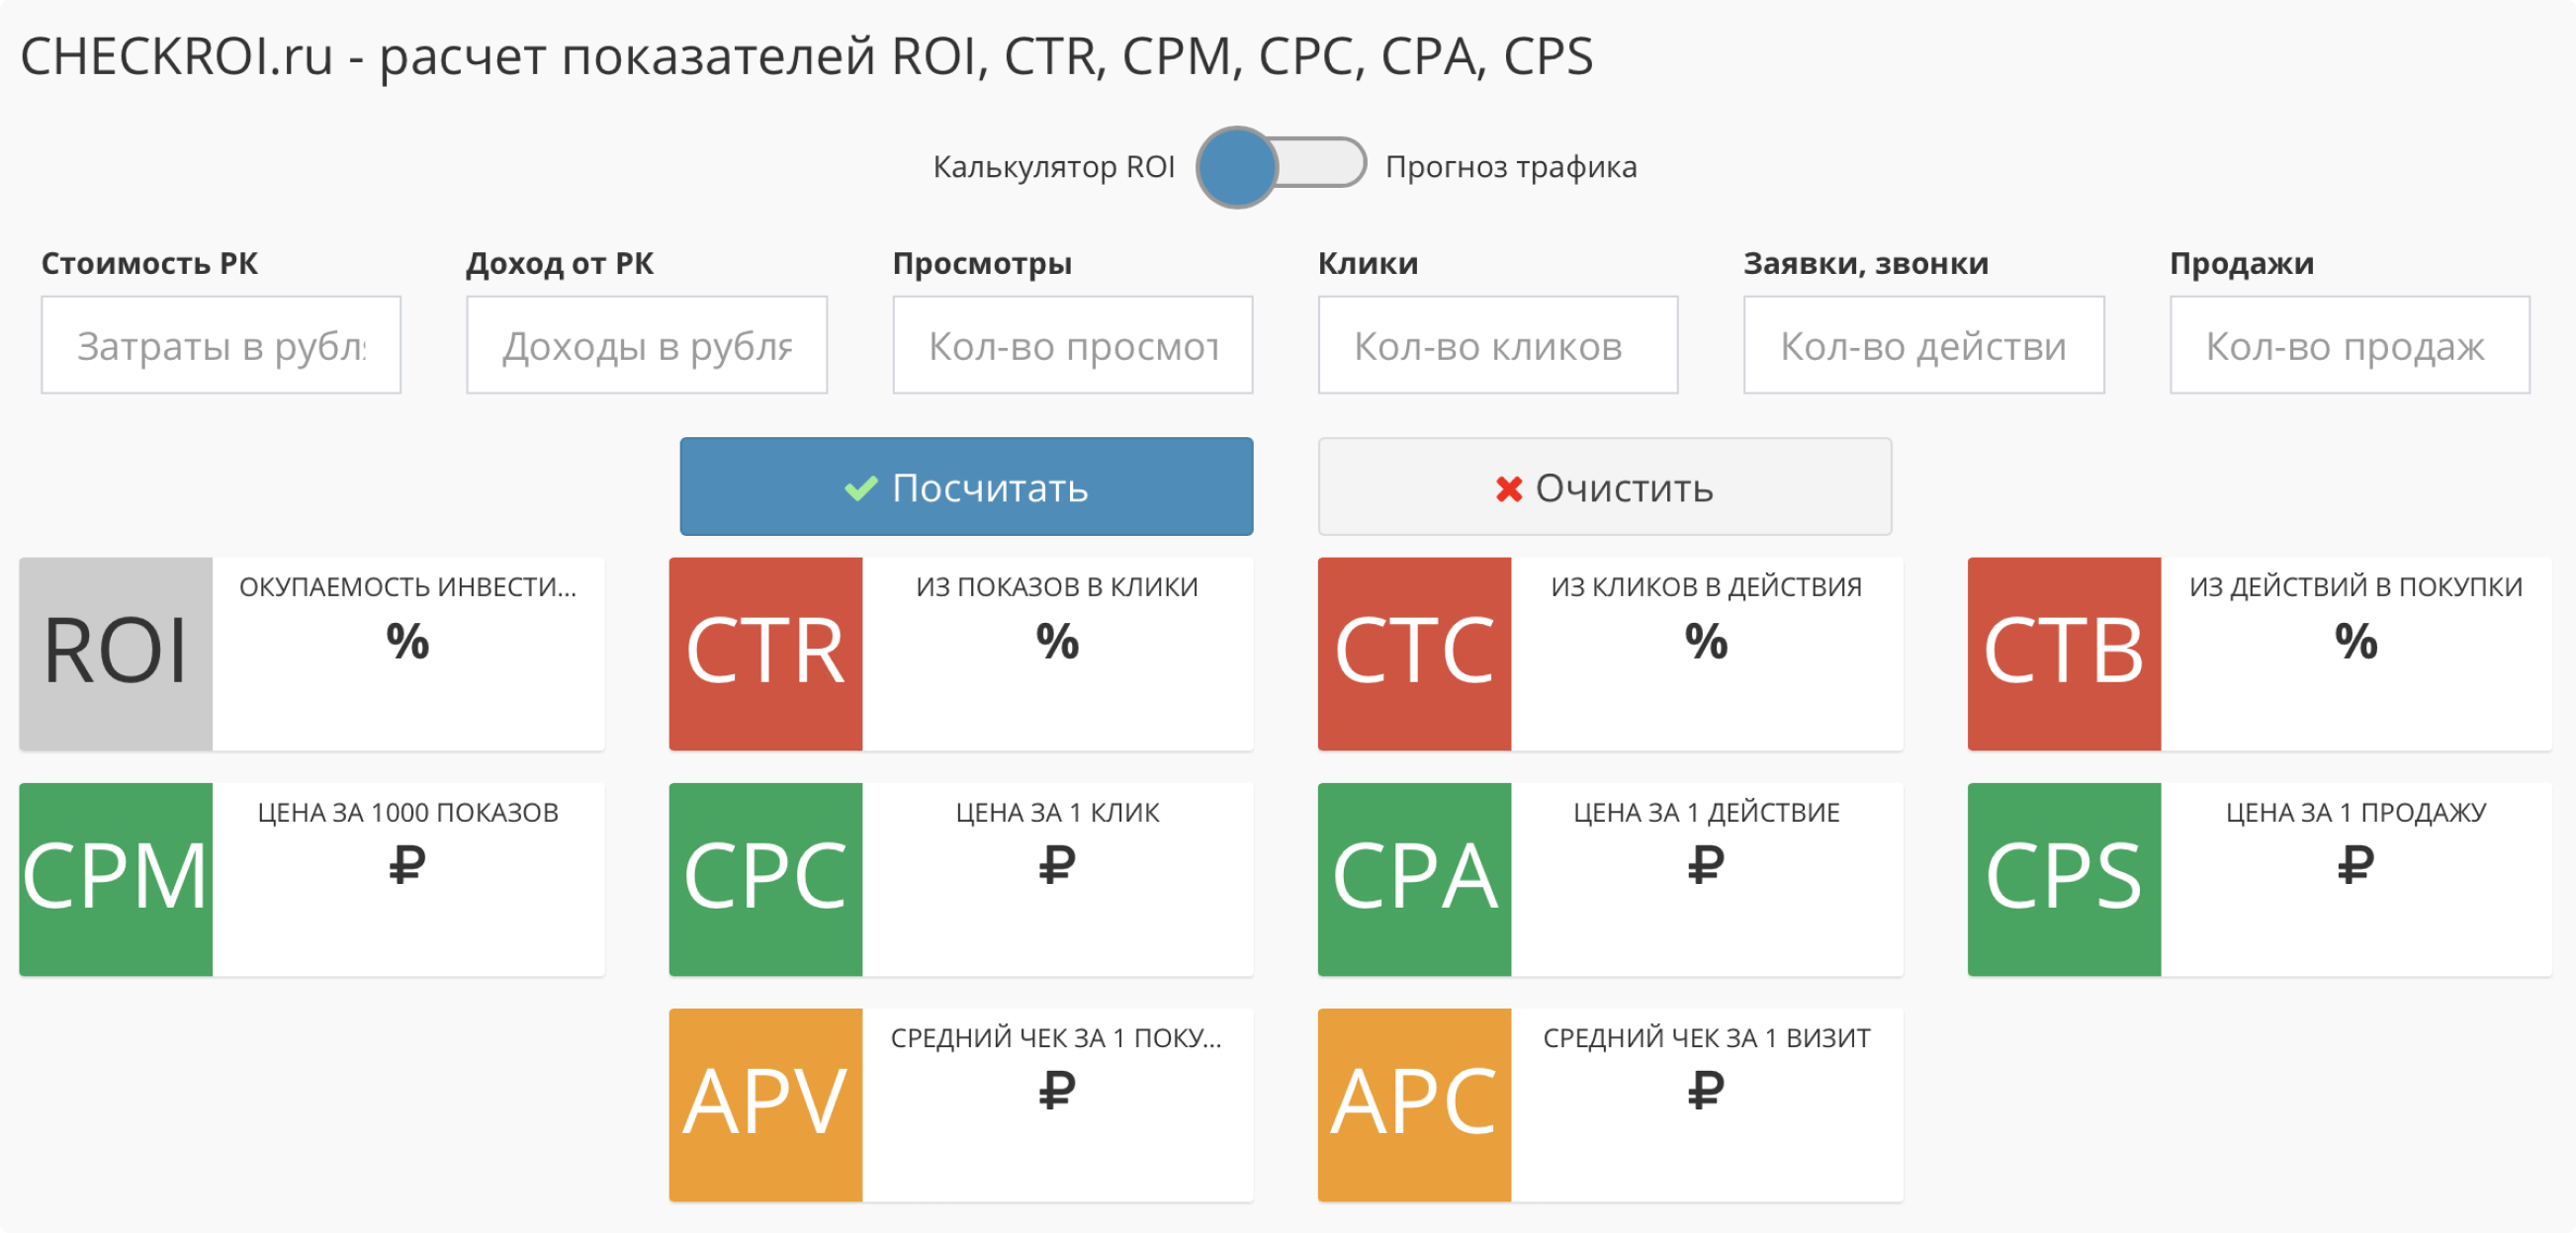
Task: Click the Просмотры views input field
Action: point(1072,345)
